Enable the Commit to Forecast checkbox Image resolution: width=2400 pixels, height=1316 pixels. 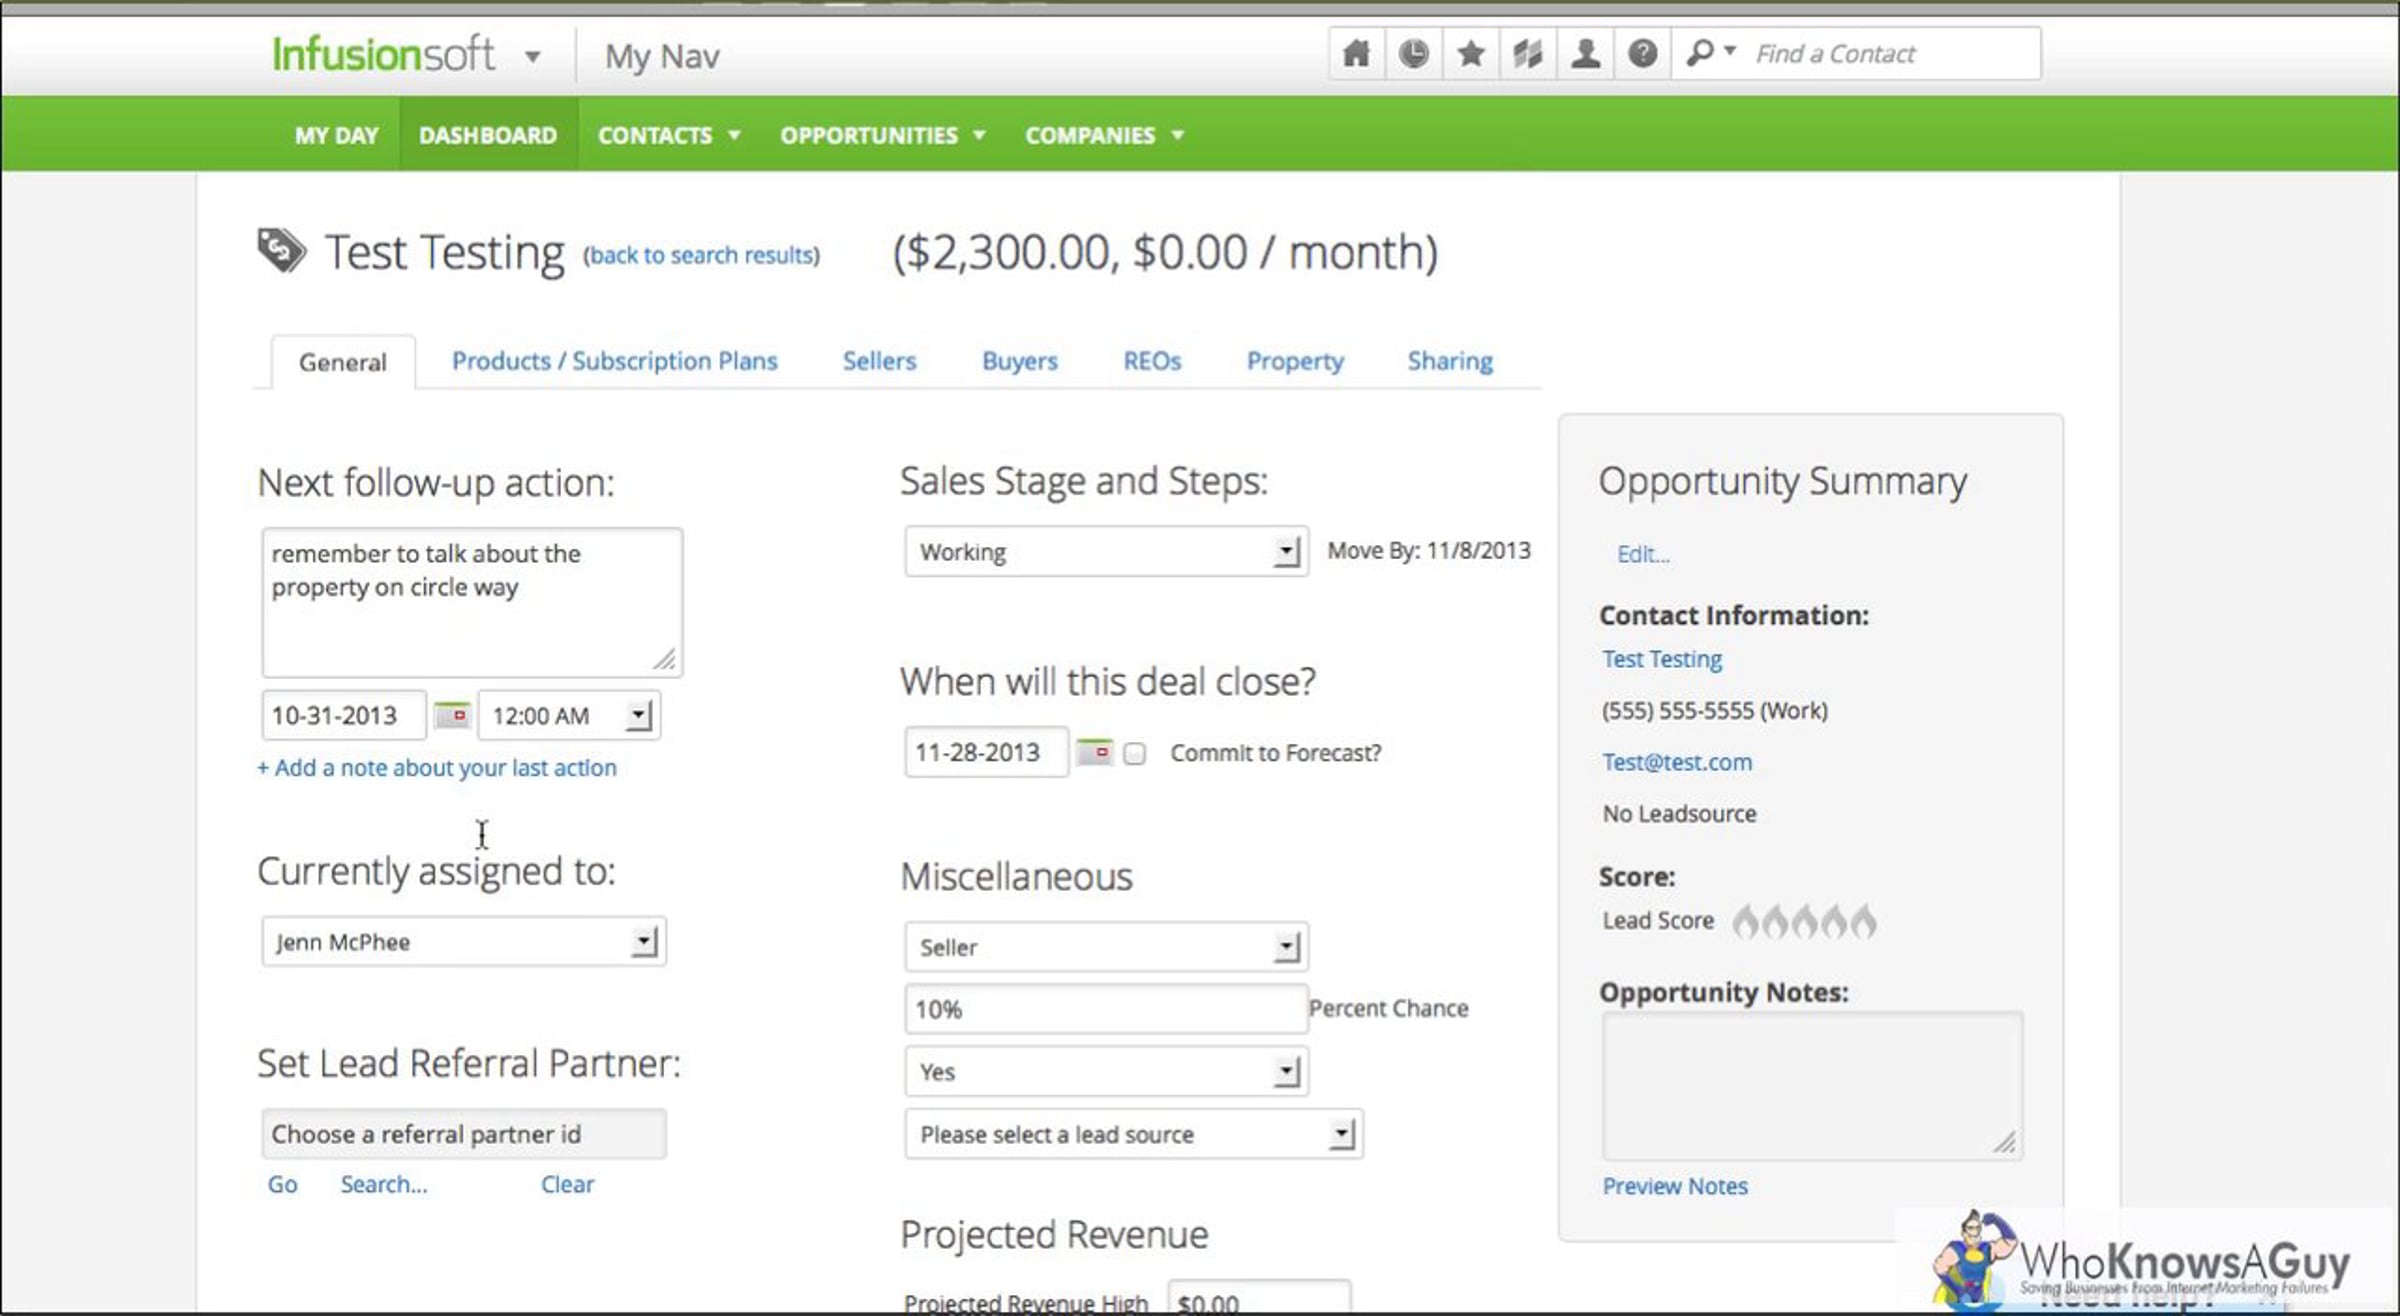(x=1134, y=754)
